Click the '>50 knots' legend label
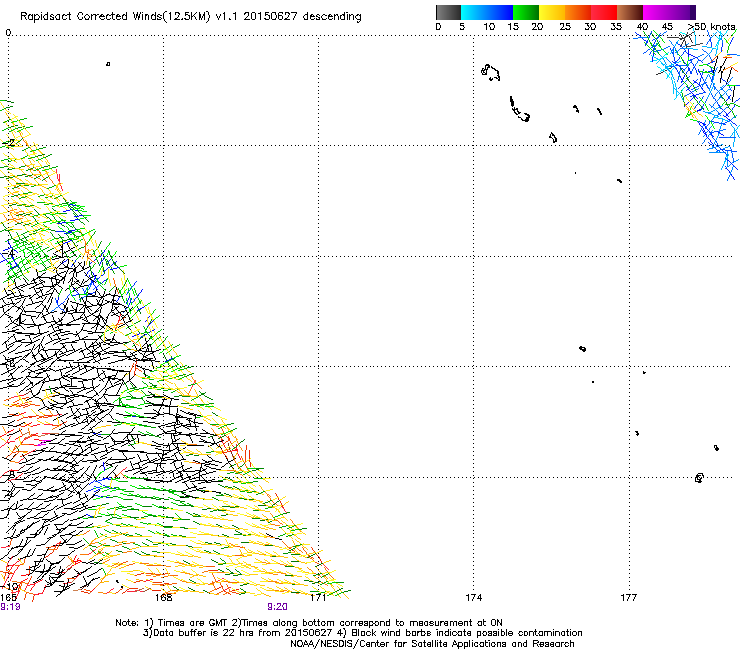Image resolution: width=740 pixels, height=650 pixels. click(711, 26)
